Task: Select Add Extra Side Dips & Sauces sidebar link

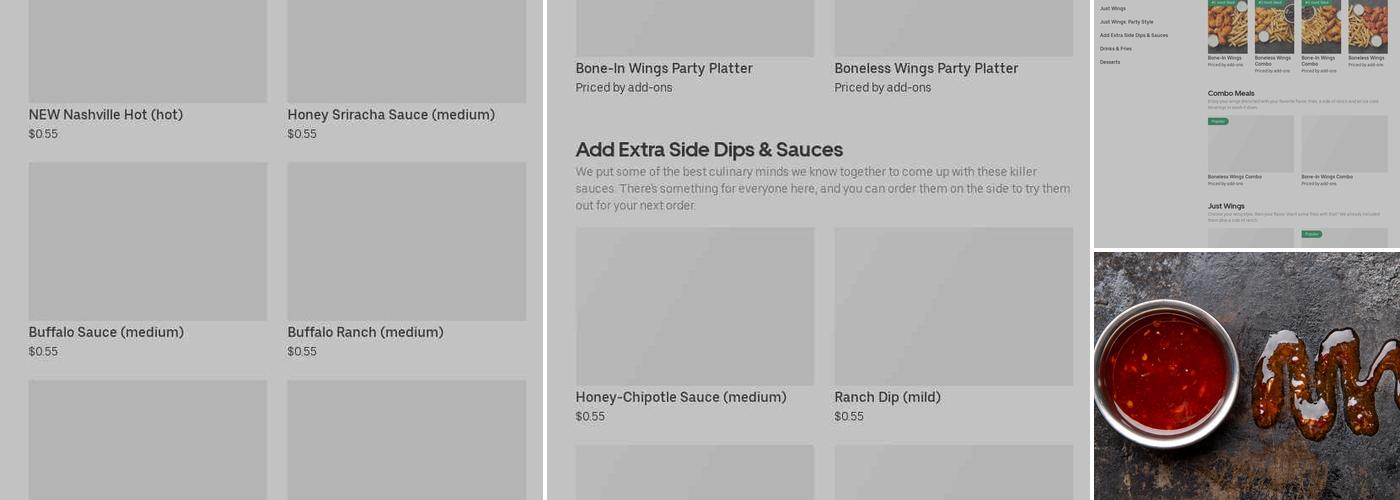Action: [x=1133, y=35]
